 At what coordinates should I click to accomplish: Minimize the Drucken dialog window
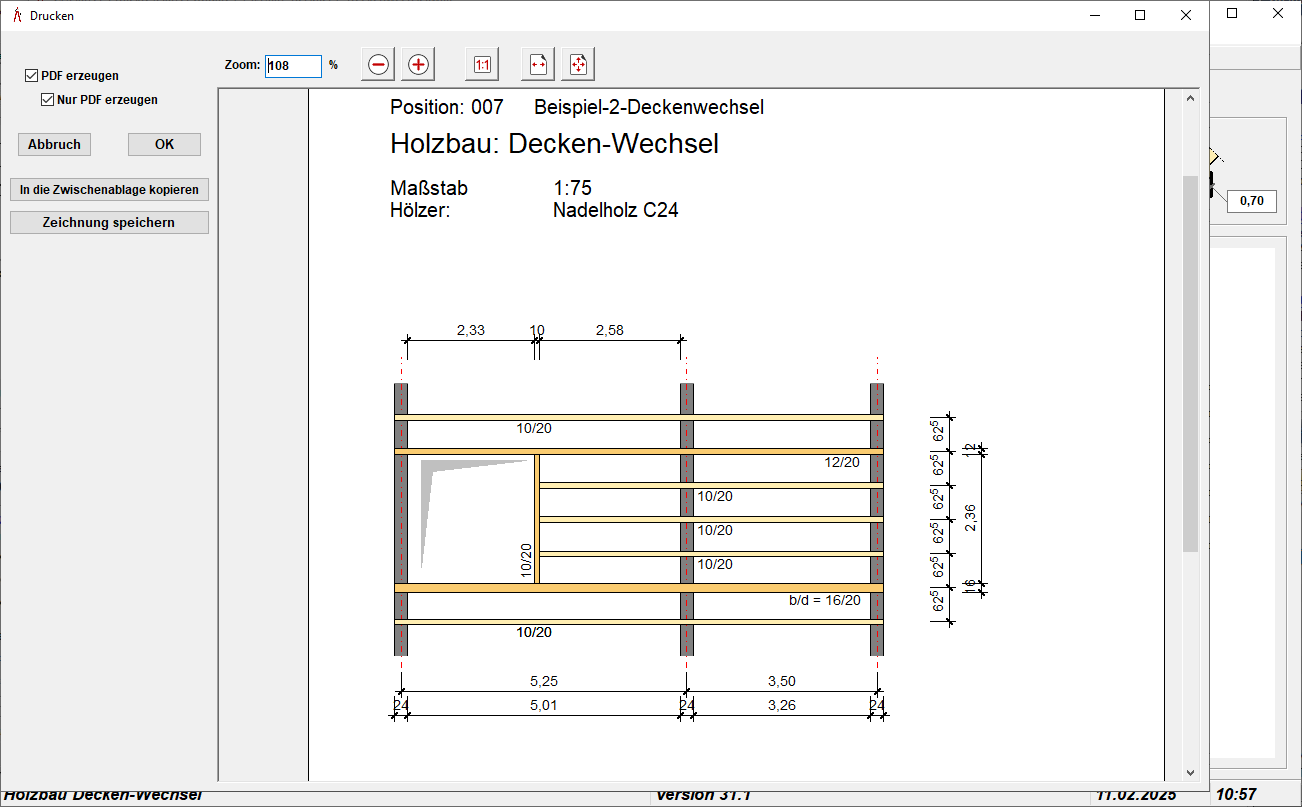point(1095,15)
